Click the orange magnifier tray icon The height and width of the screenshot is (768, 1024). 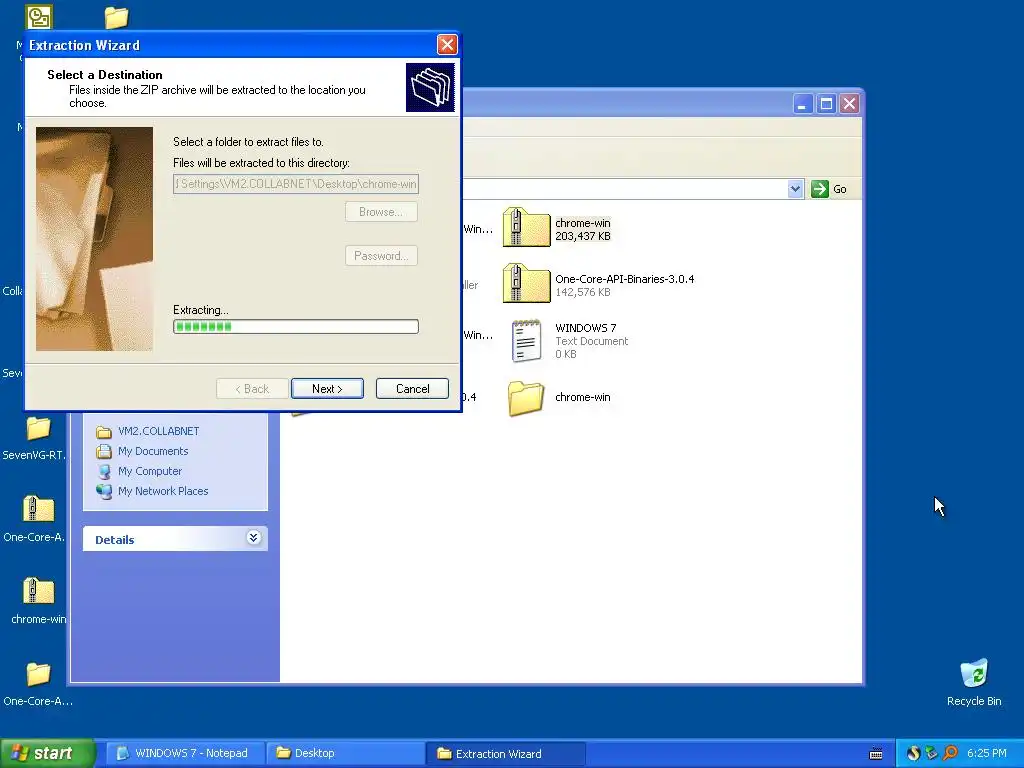[950, 754]
